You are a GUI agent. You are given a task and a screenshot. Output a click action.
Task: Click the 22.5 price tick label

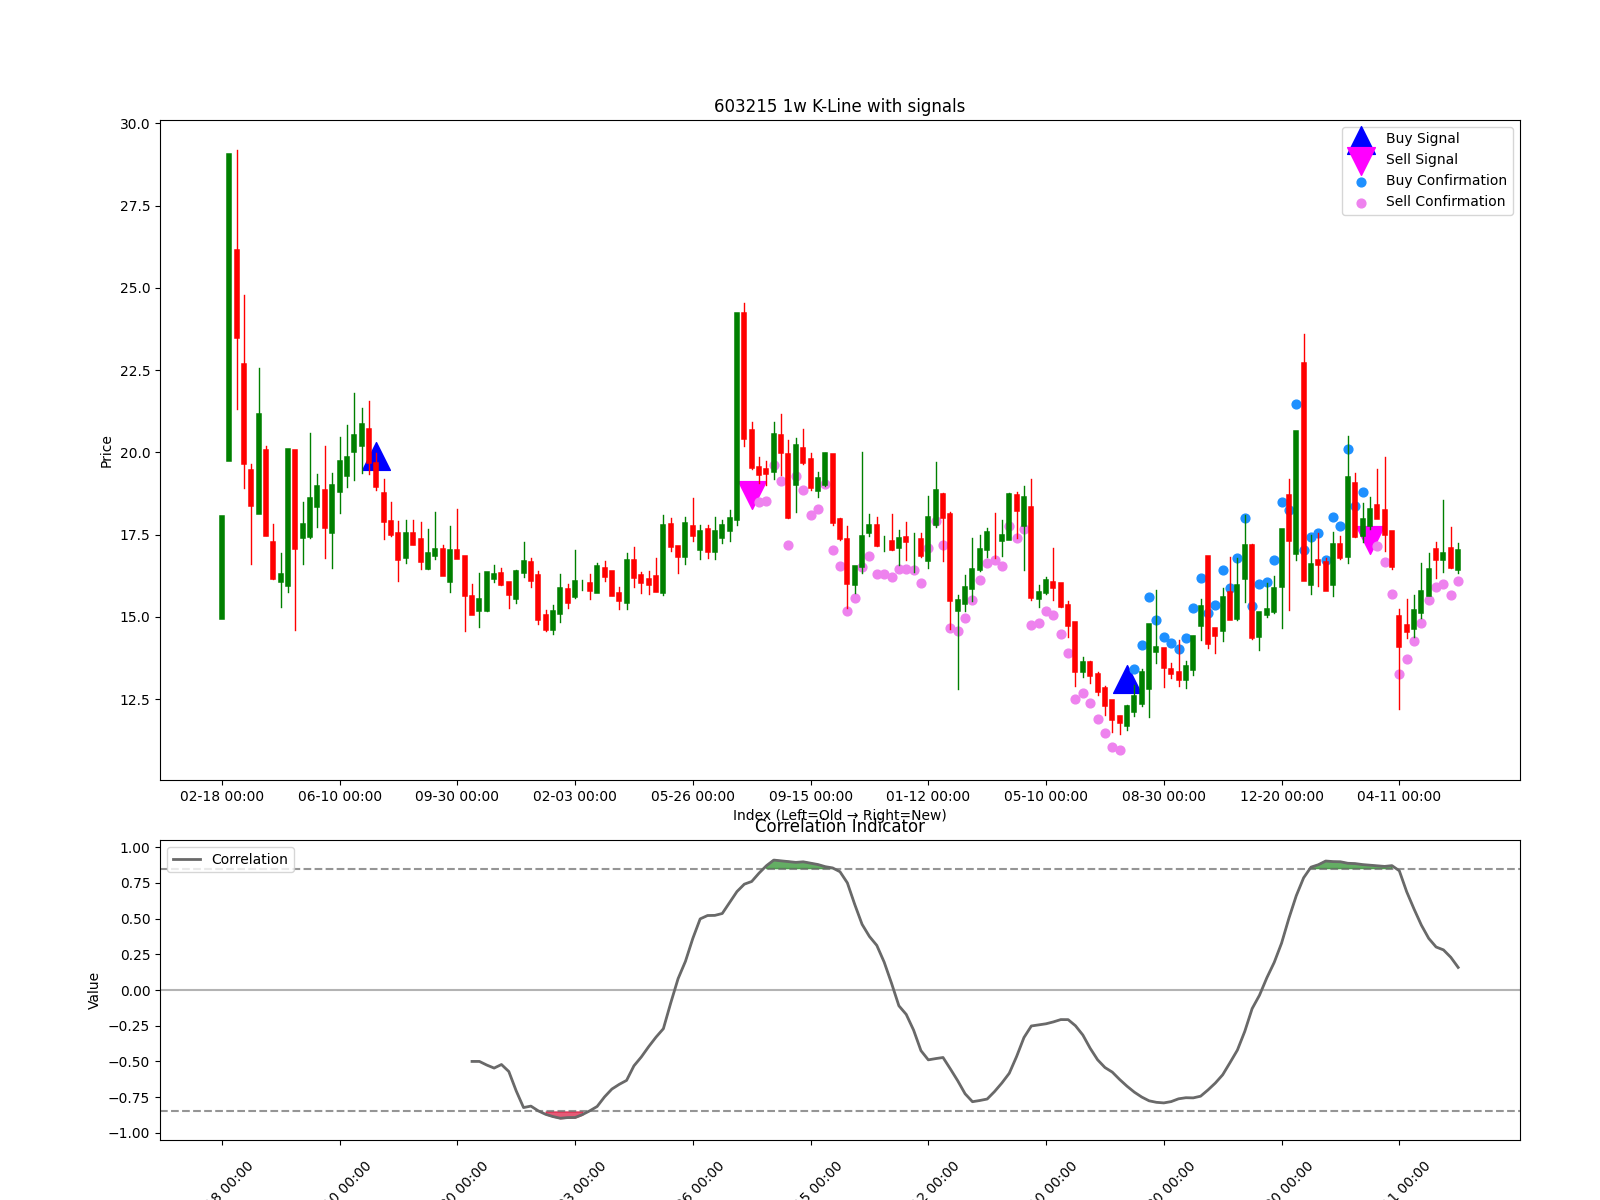coord(135,371)
